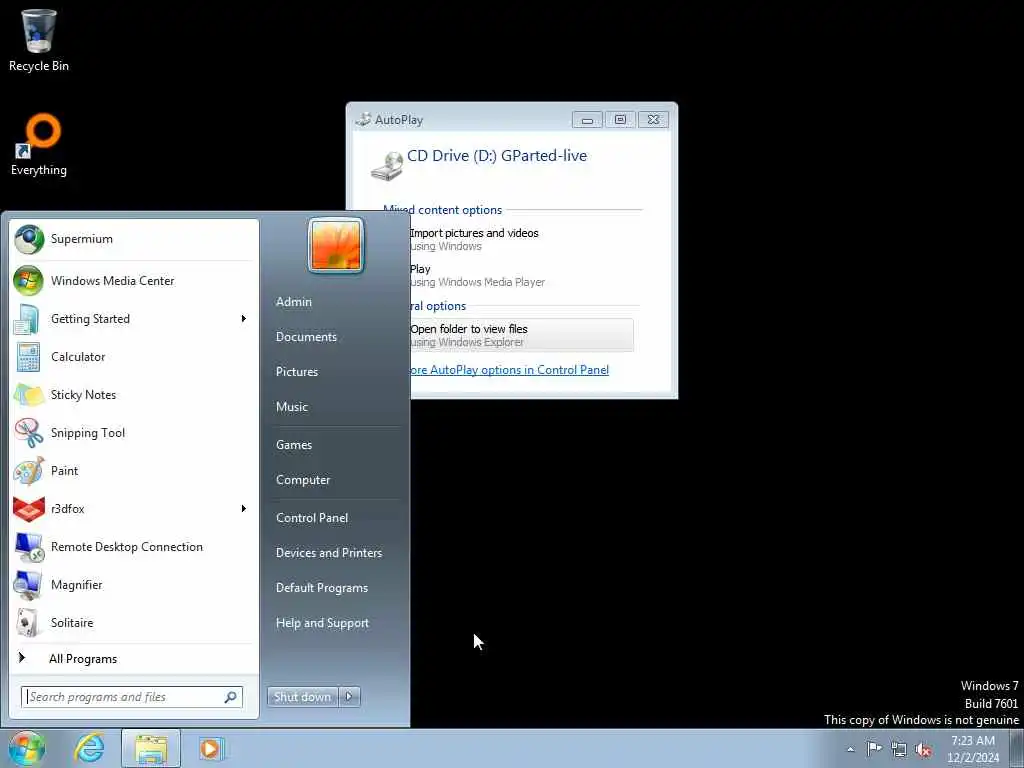Expand Getting Started submenu arrow

[244, 319]
